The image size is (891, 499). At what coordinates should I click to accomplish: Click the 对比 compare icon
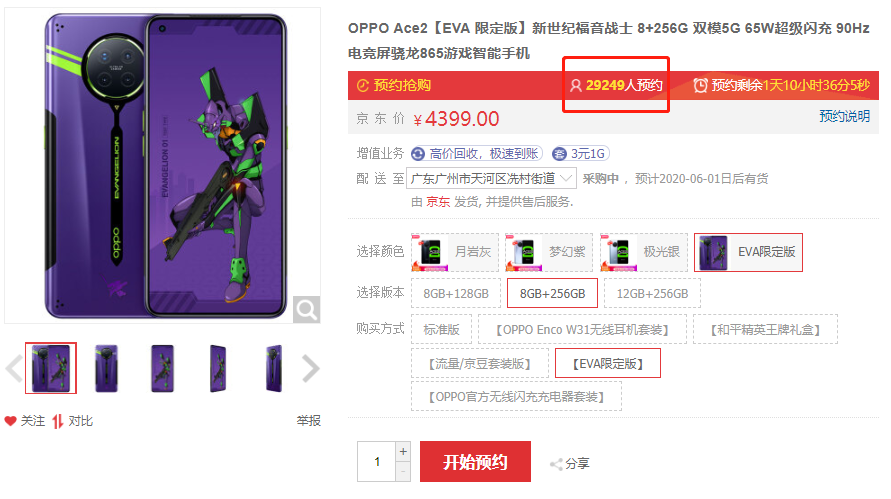pos(57,421)
